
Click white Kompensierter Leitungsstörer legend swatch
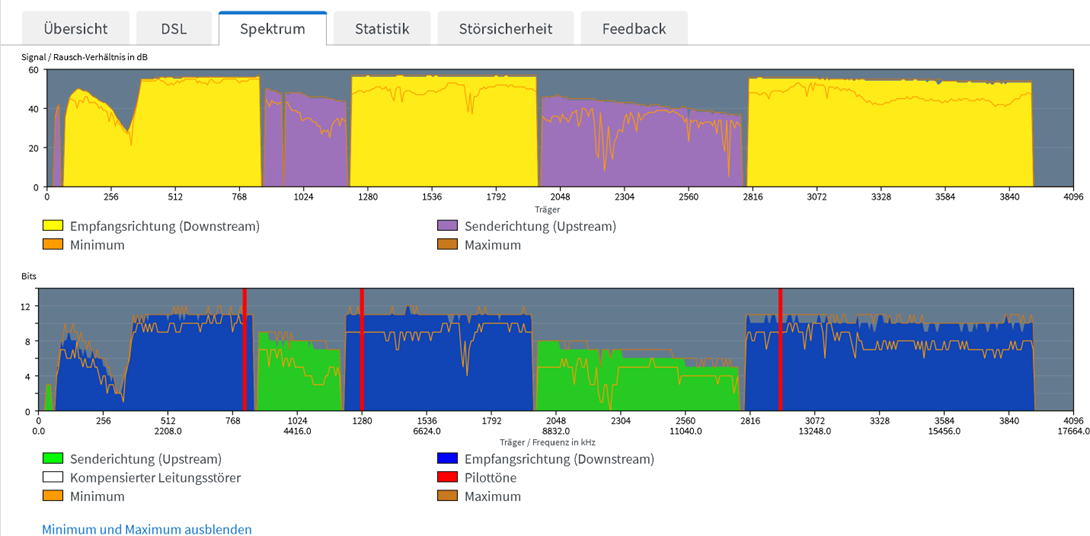coord(52,478)
